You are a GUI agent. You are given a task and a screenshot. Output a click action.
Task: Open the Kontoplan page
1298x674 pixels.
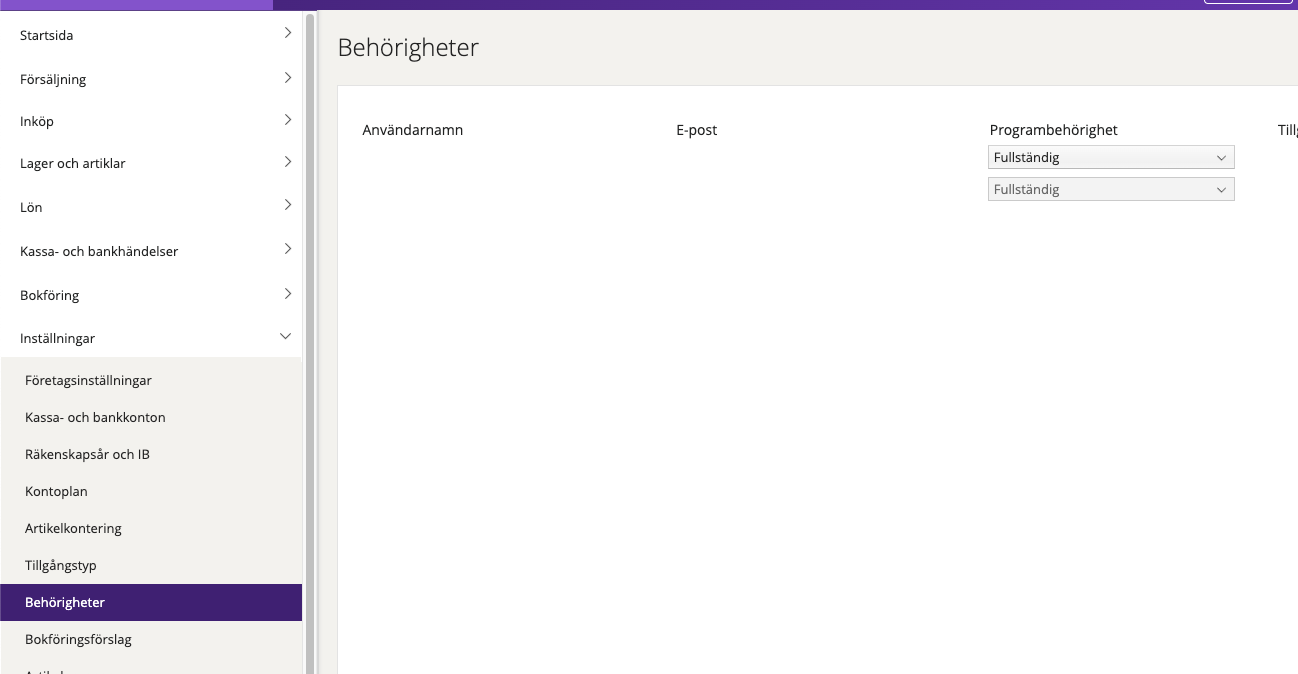56,491
